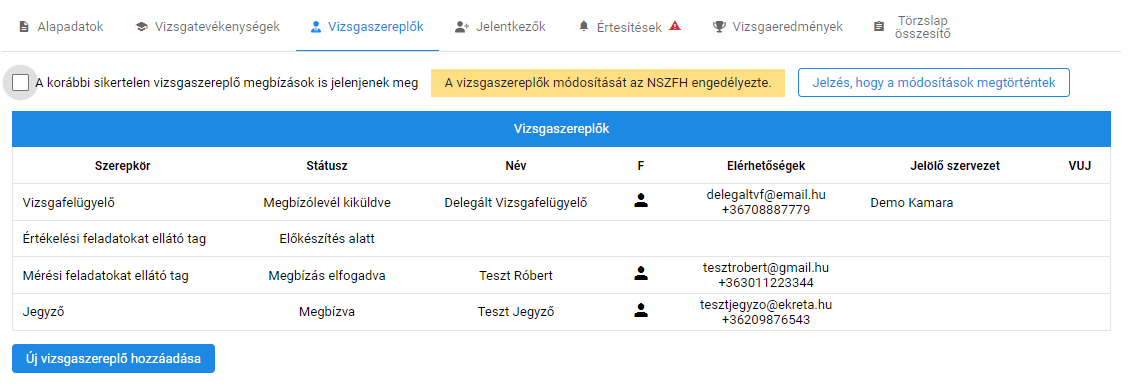
Task: Click the name Delegált Vizsgafelügyelő
Action: coord(516,202)
